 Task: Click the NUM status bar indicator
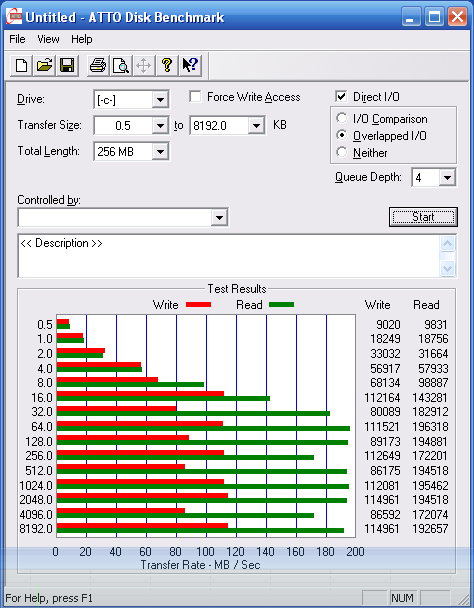(x=402, y=598)
